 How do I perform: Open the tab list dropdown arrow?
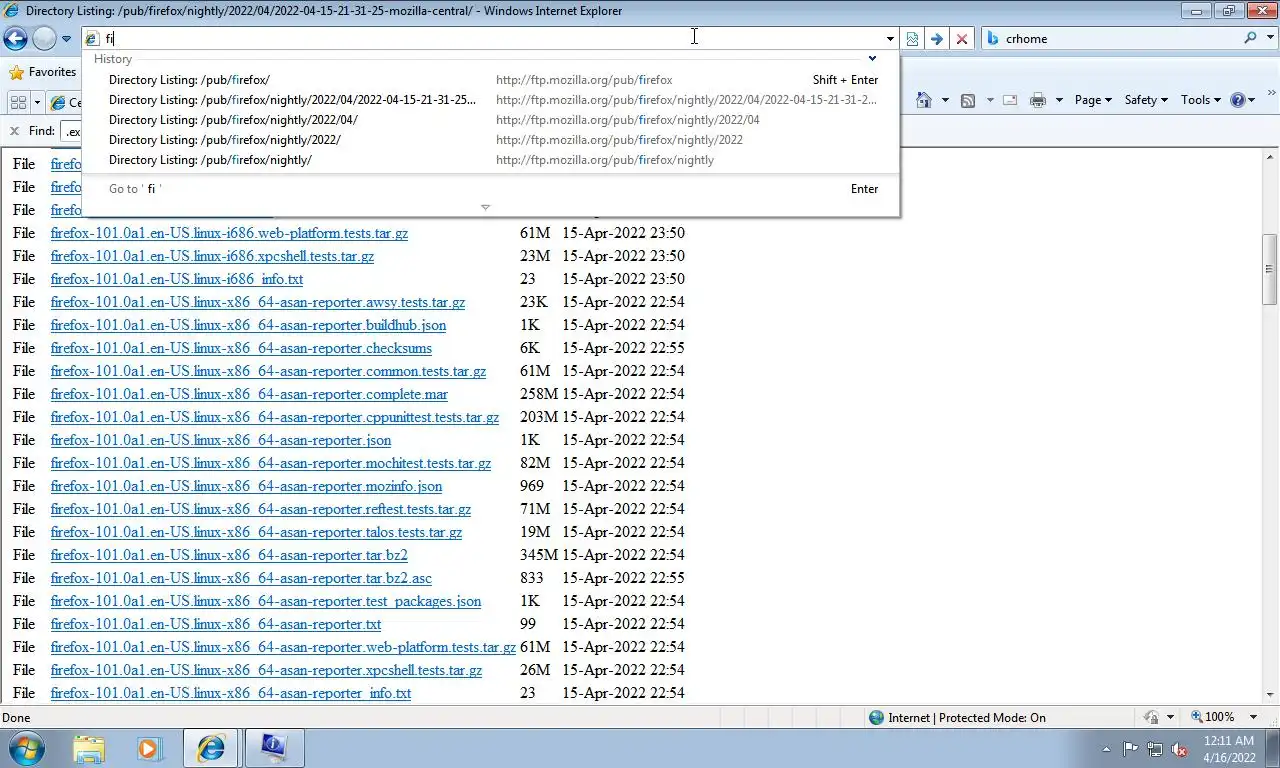pos(37,102)
